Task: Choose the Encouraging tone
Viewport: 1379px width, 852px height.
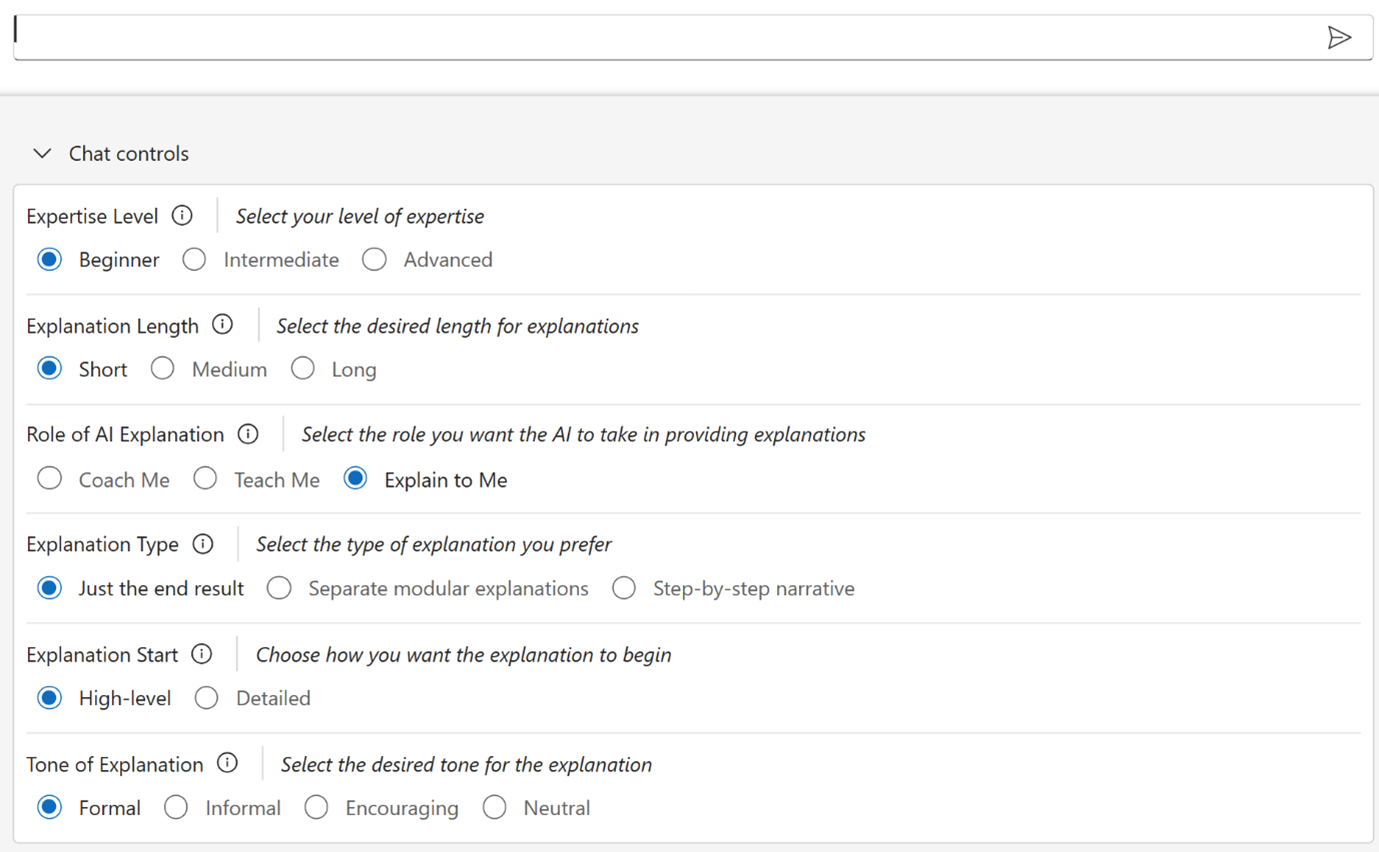Action: 316,807
